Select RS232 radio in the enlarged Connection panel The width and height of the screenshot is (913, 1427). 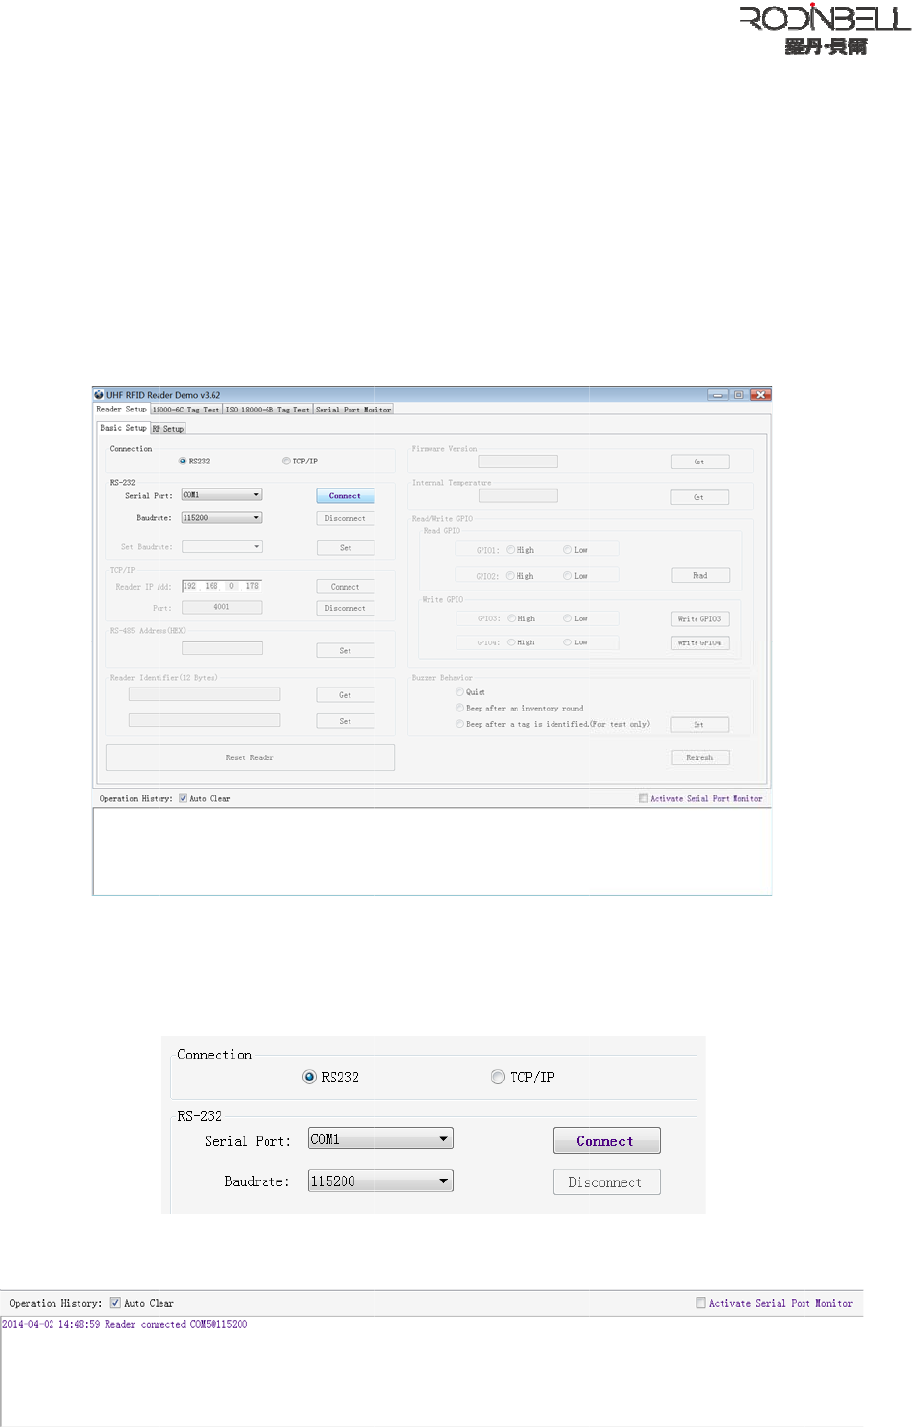[309, 1077]
